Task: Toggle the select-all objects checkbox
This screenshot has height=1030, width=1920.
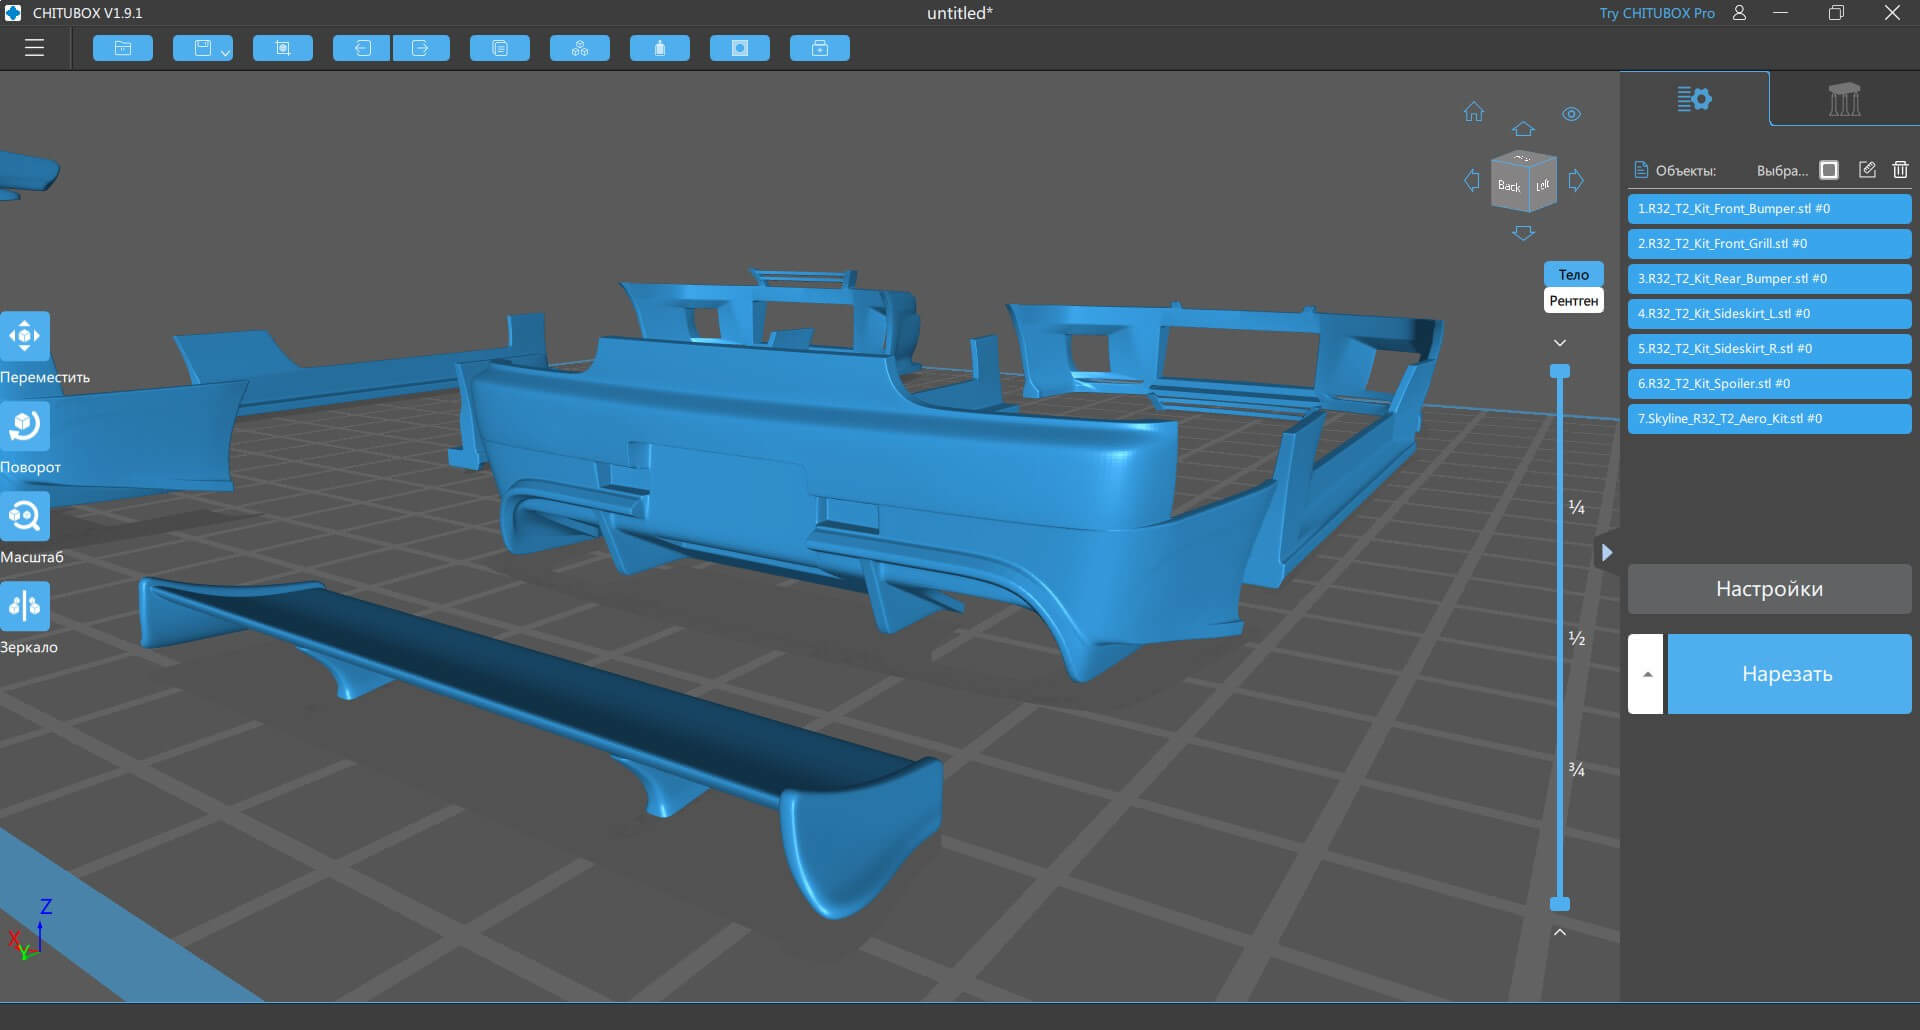Action: tap(1829, 170)
